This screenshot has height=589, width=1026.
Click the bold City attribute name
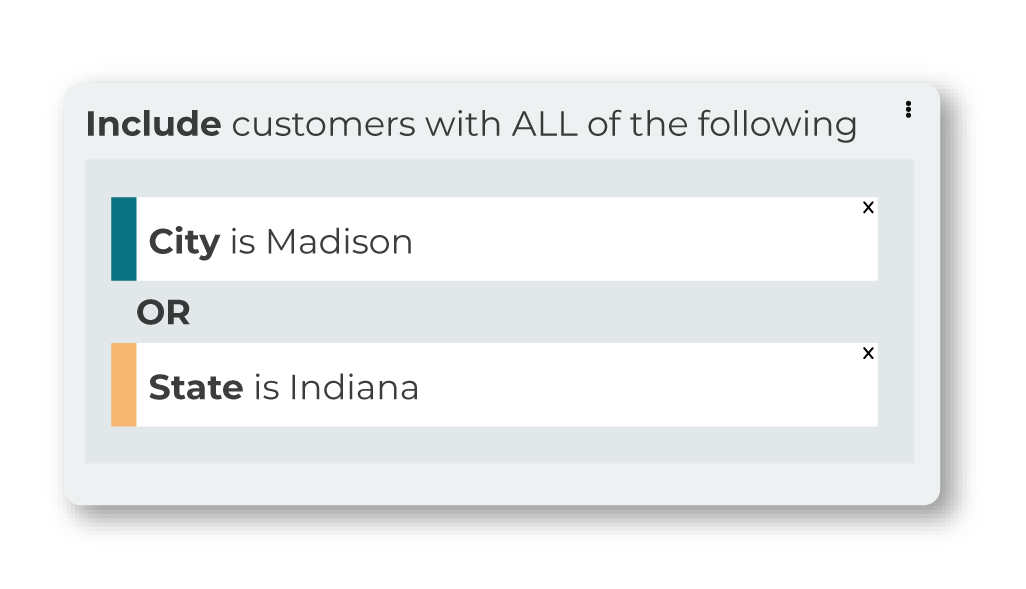tap(185, 242)
